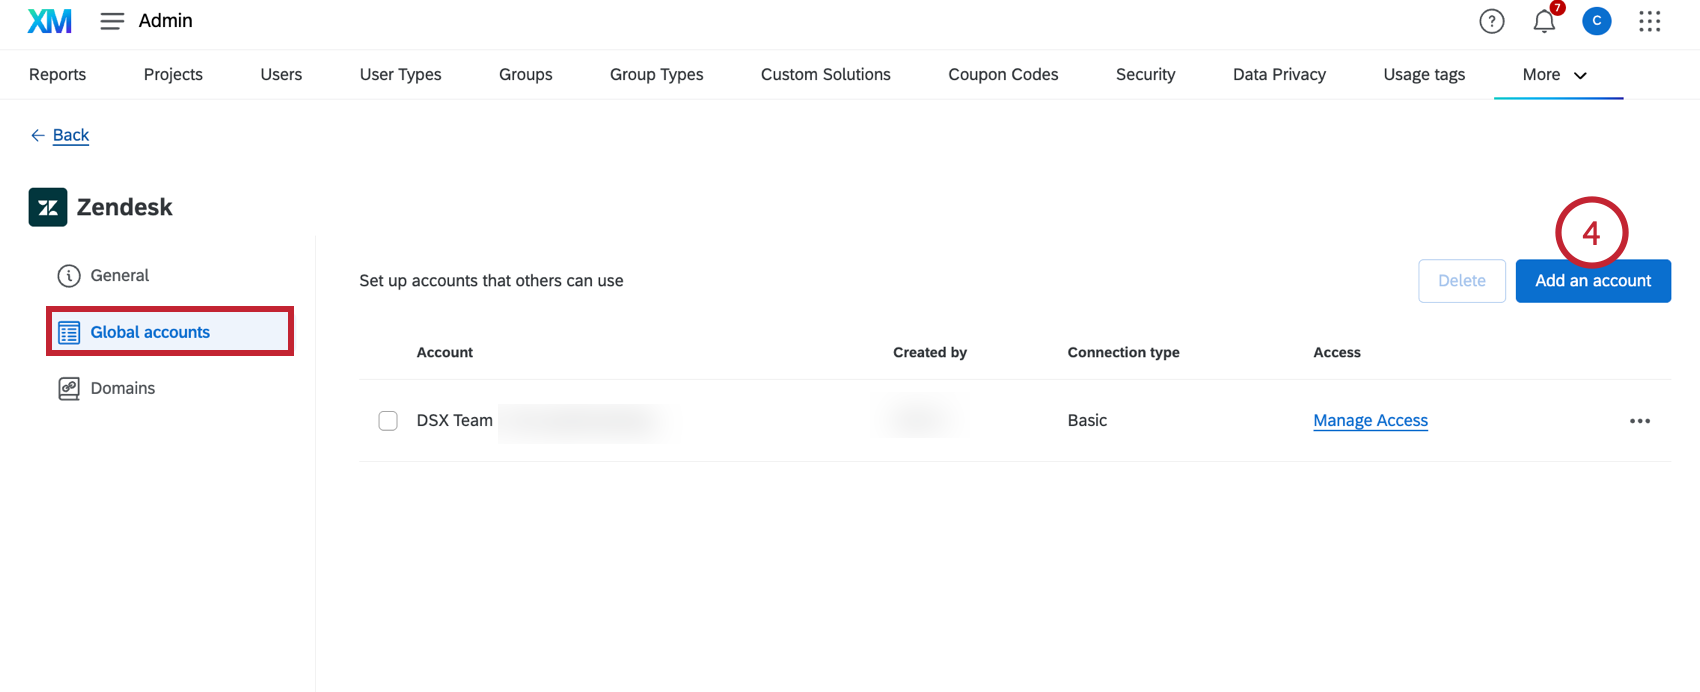The image size is (1700, 692).
Task: View notifications bell icon
Action: [x=1544, y=21]
